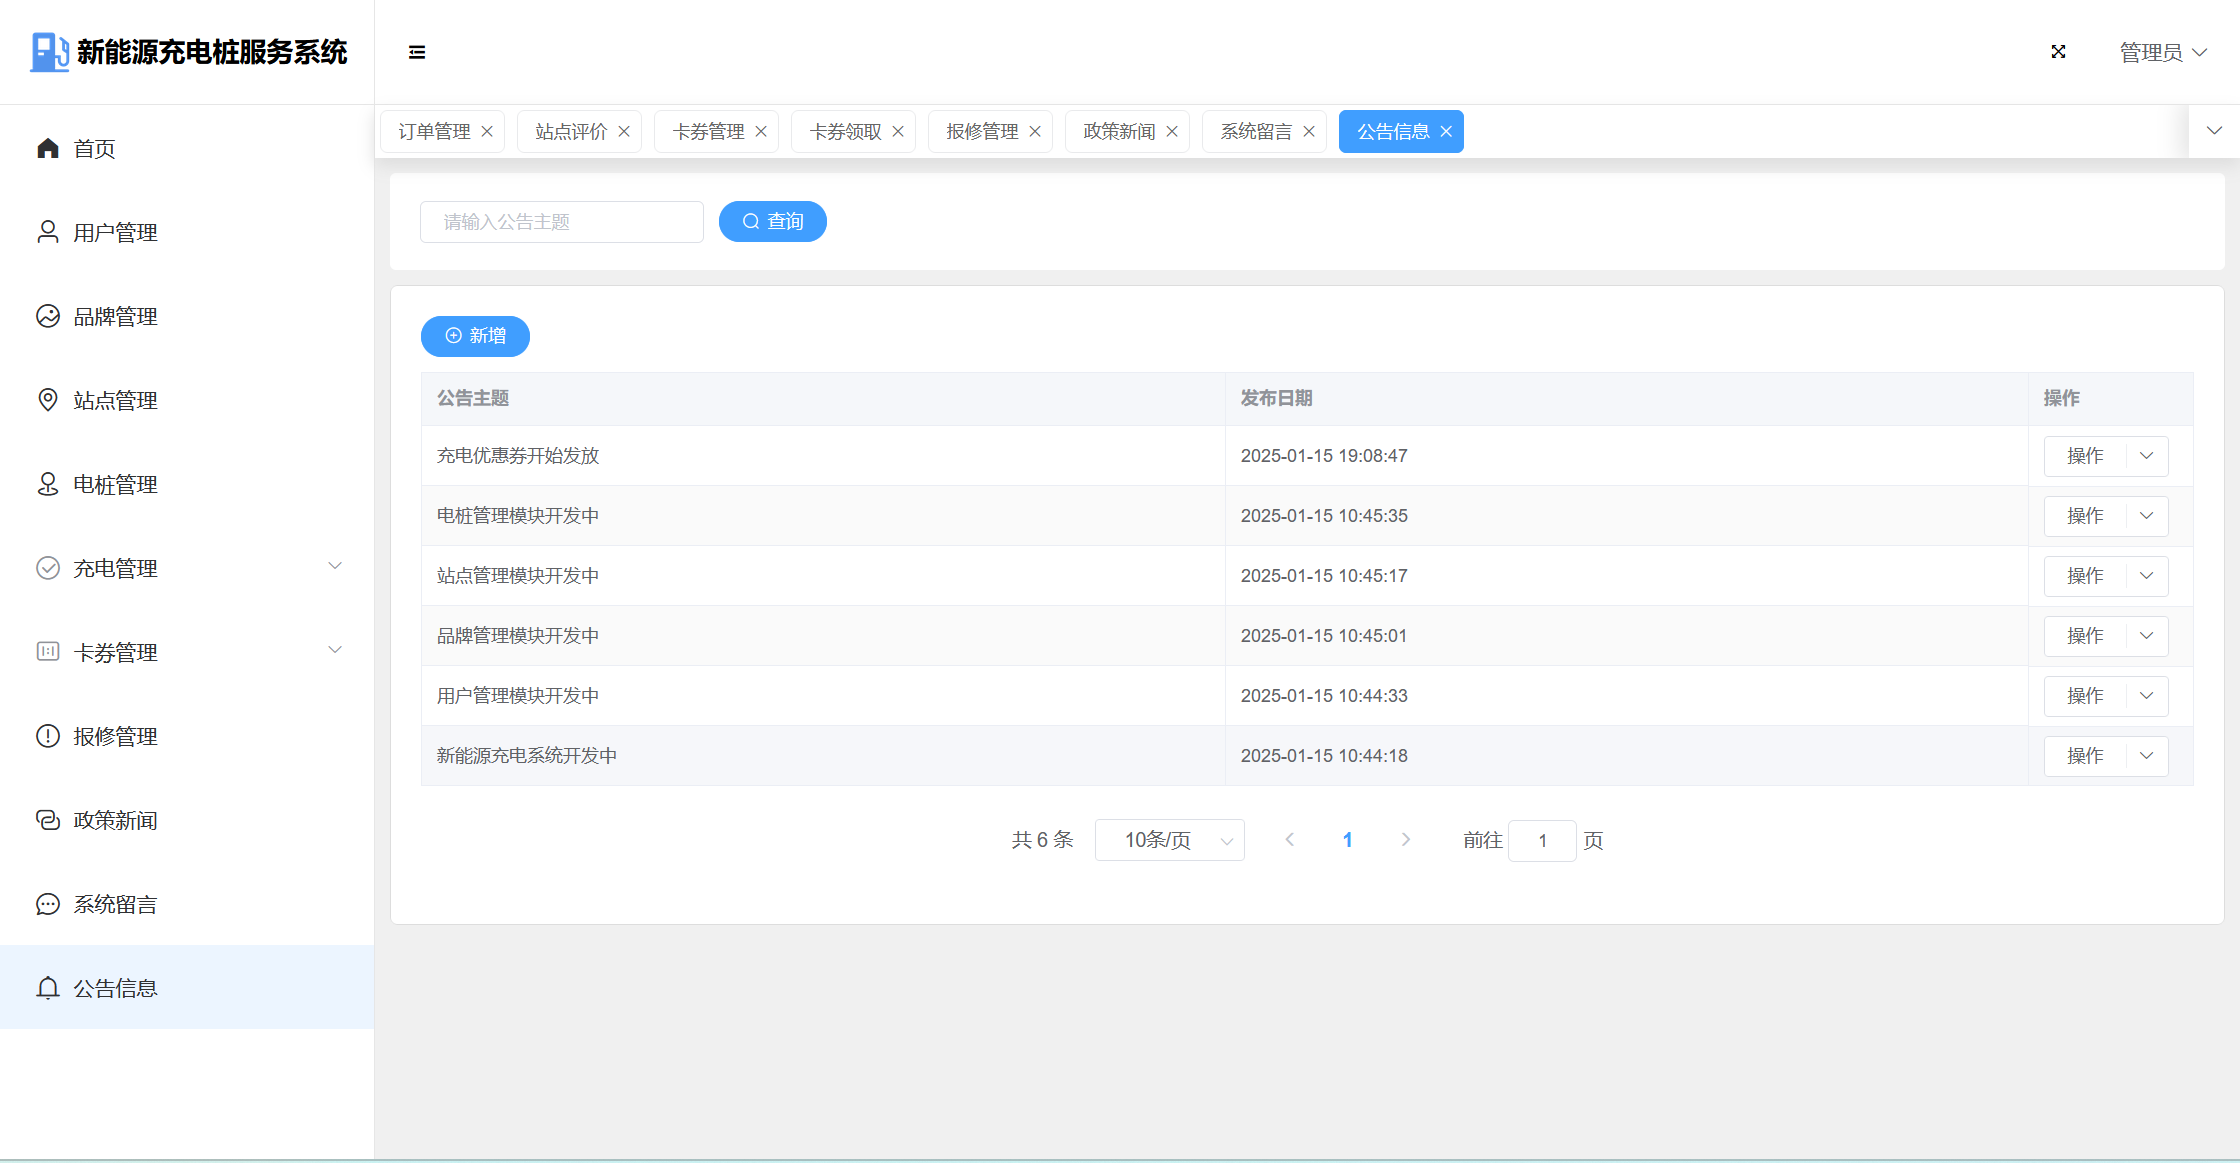Image resolution: width=2240 pixels, height=1163 pixels.
Task: Close the active 公告信息 tab
Action: click(x=1446, y=131)
